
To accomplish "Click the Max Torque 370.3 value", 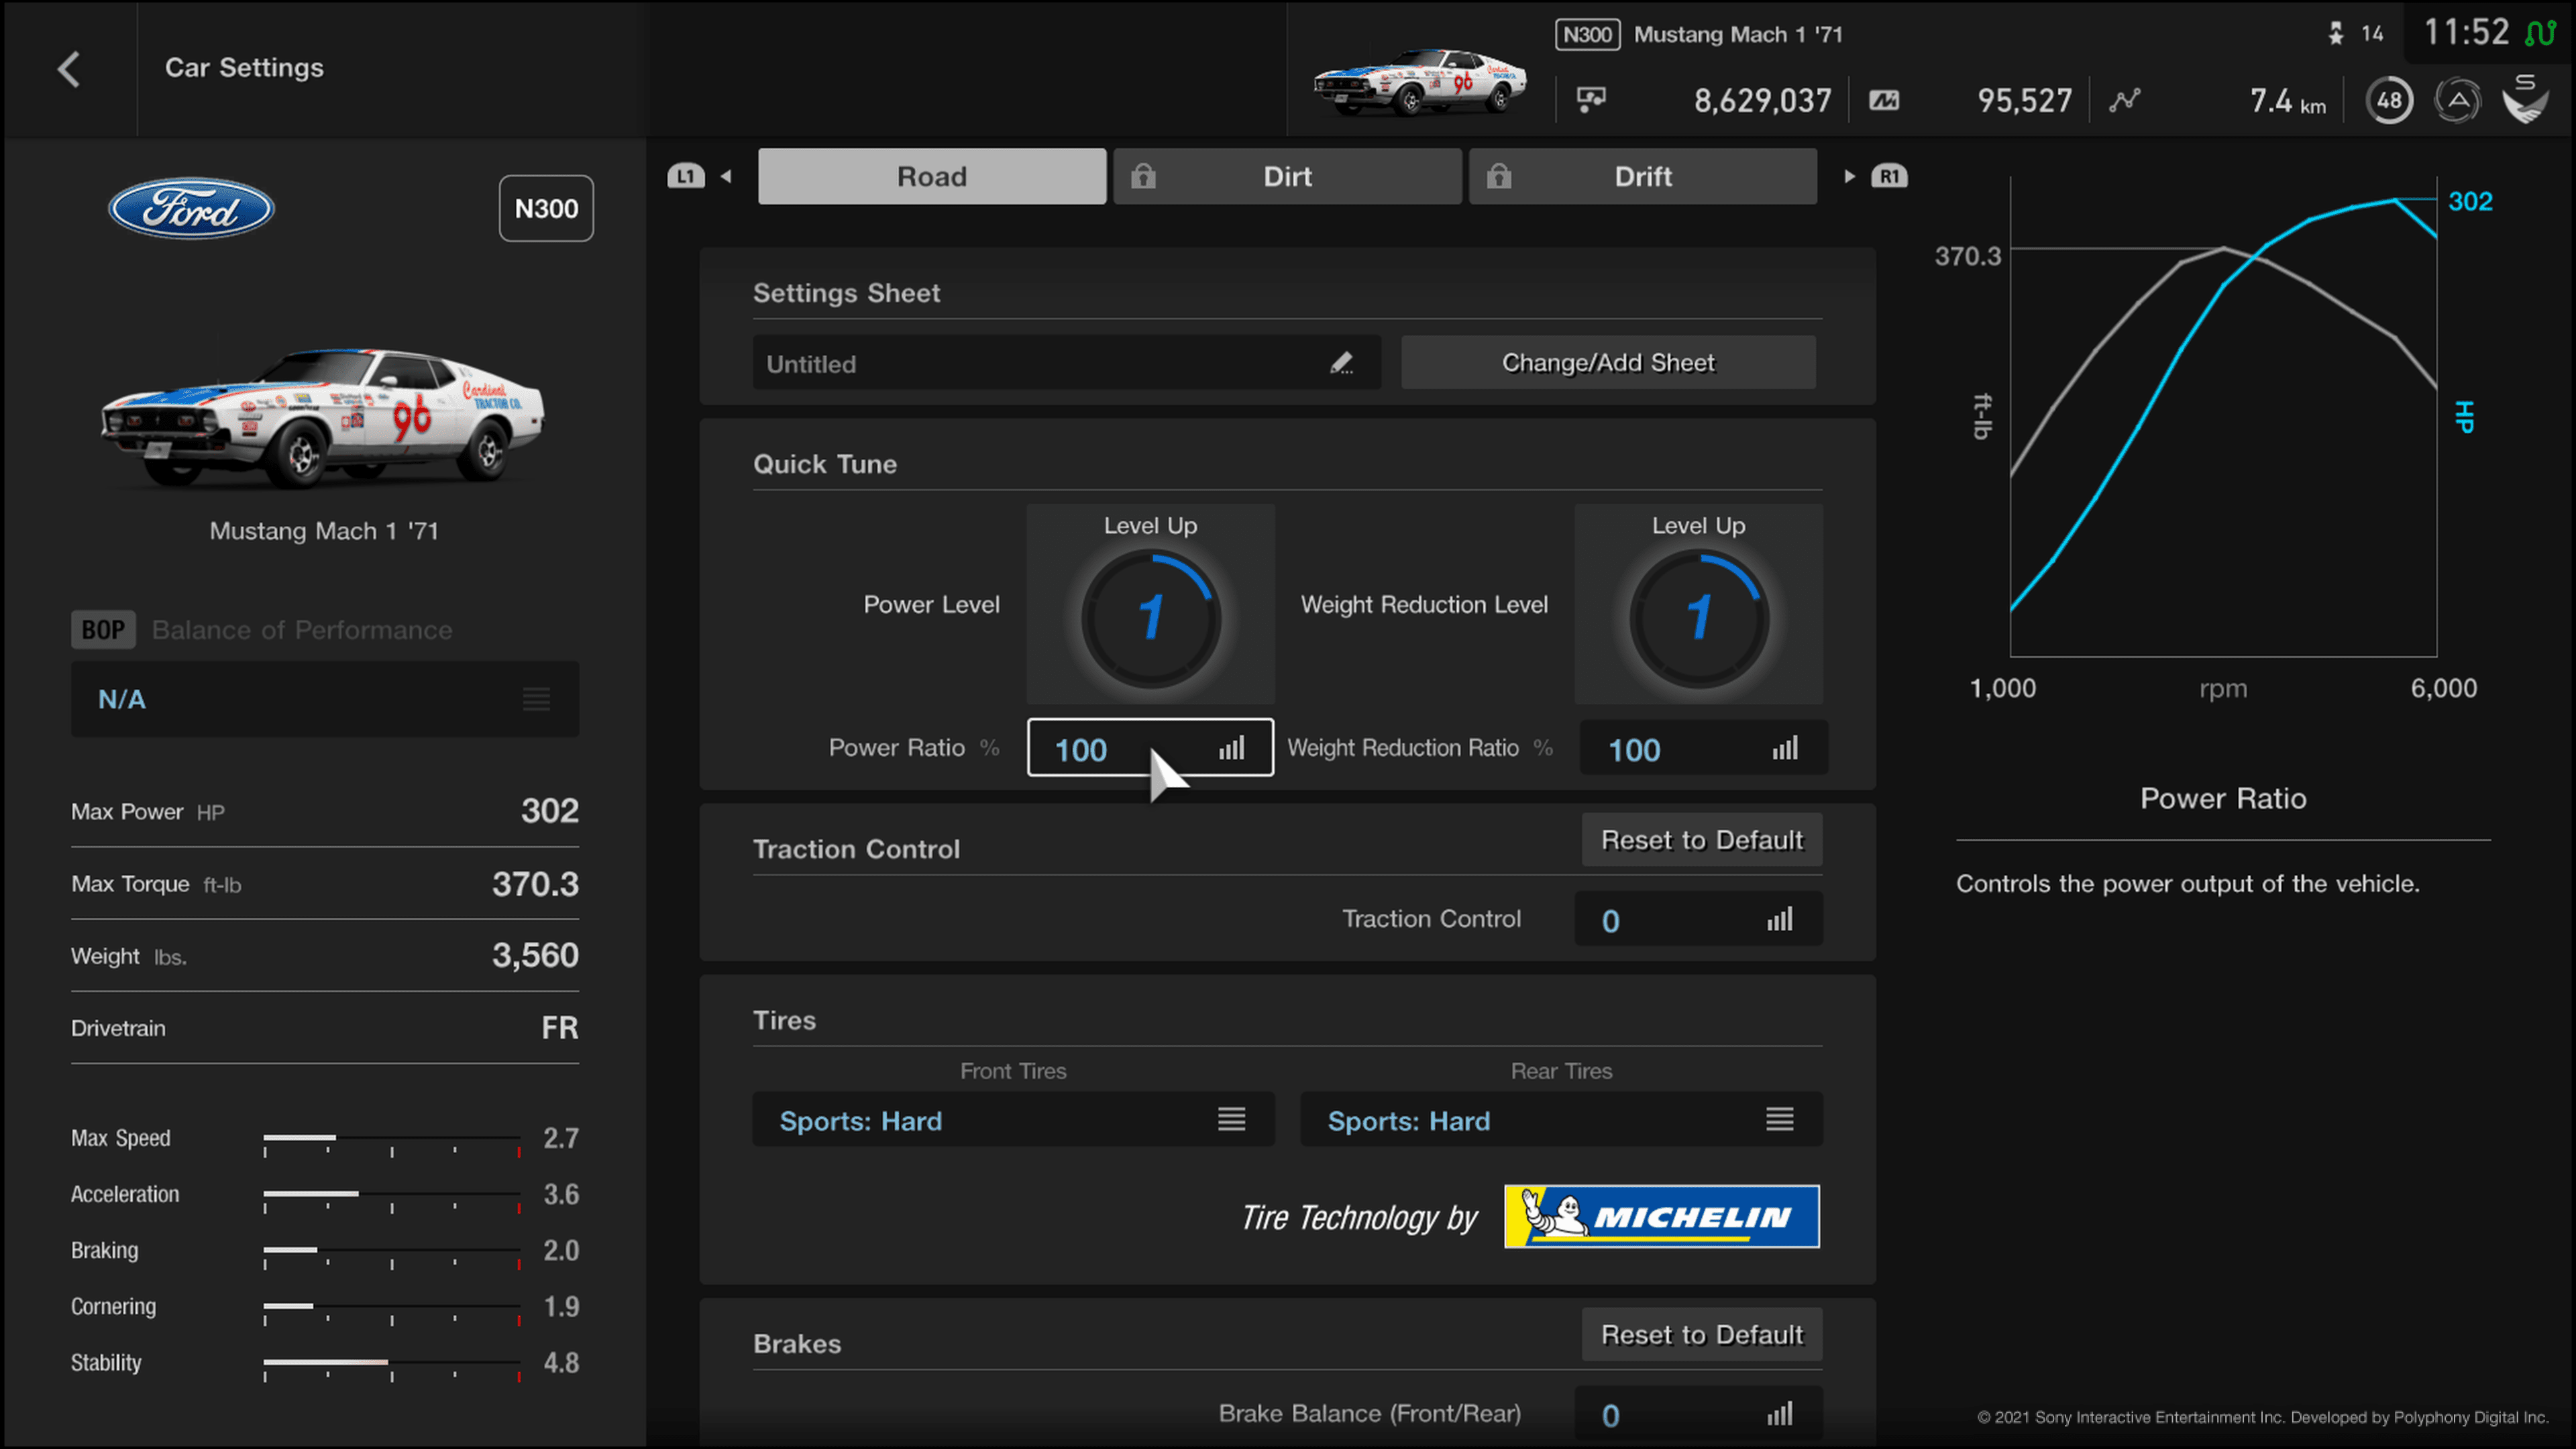I will click(x=535, y=883).
